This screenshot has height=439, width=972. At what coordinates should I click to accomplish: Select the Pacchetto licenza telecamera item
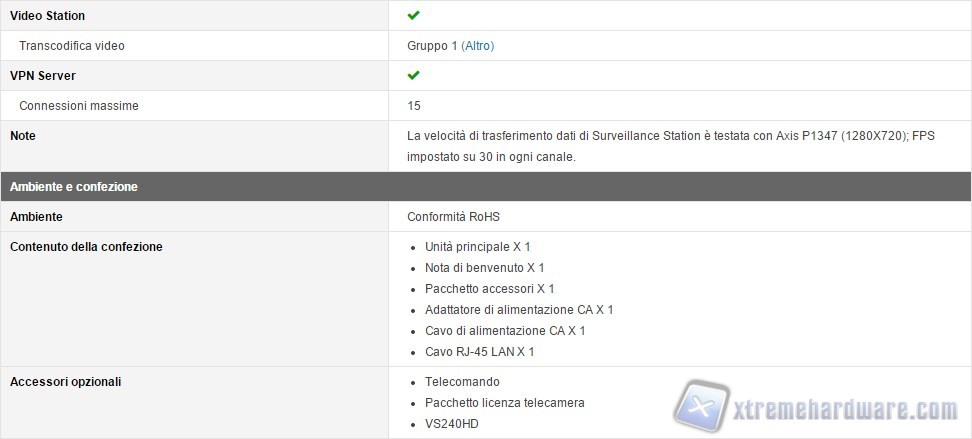tap(504, 403)
